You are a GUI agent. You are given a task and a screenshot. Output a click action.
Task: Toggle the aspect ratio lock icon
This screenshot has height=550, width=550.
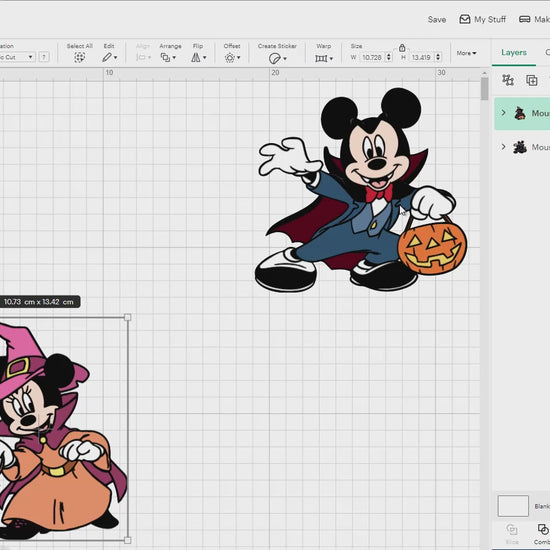(x=402, y=47)
